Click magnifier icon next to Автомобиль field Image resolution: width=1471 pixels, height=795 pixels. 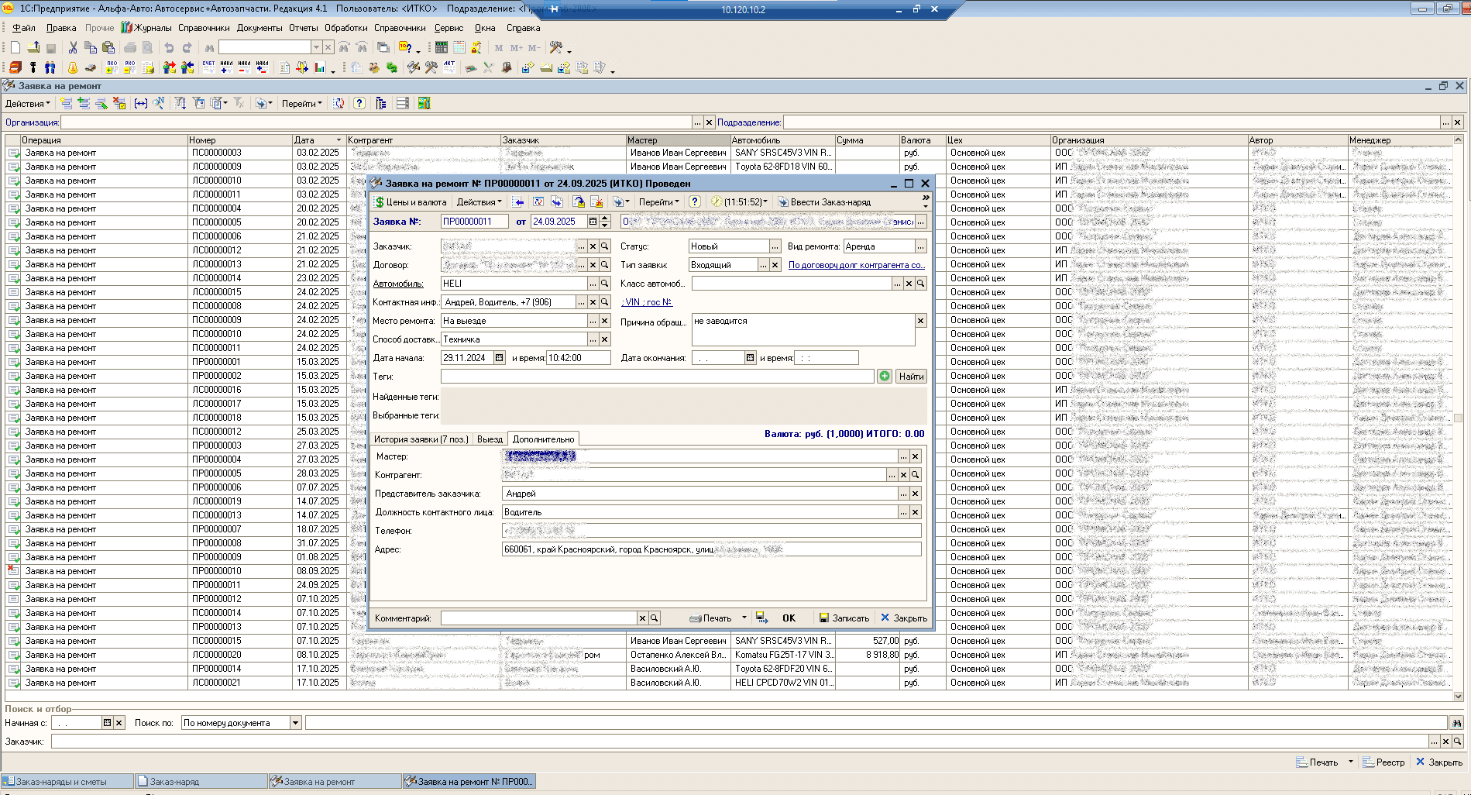pos(604,284)
